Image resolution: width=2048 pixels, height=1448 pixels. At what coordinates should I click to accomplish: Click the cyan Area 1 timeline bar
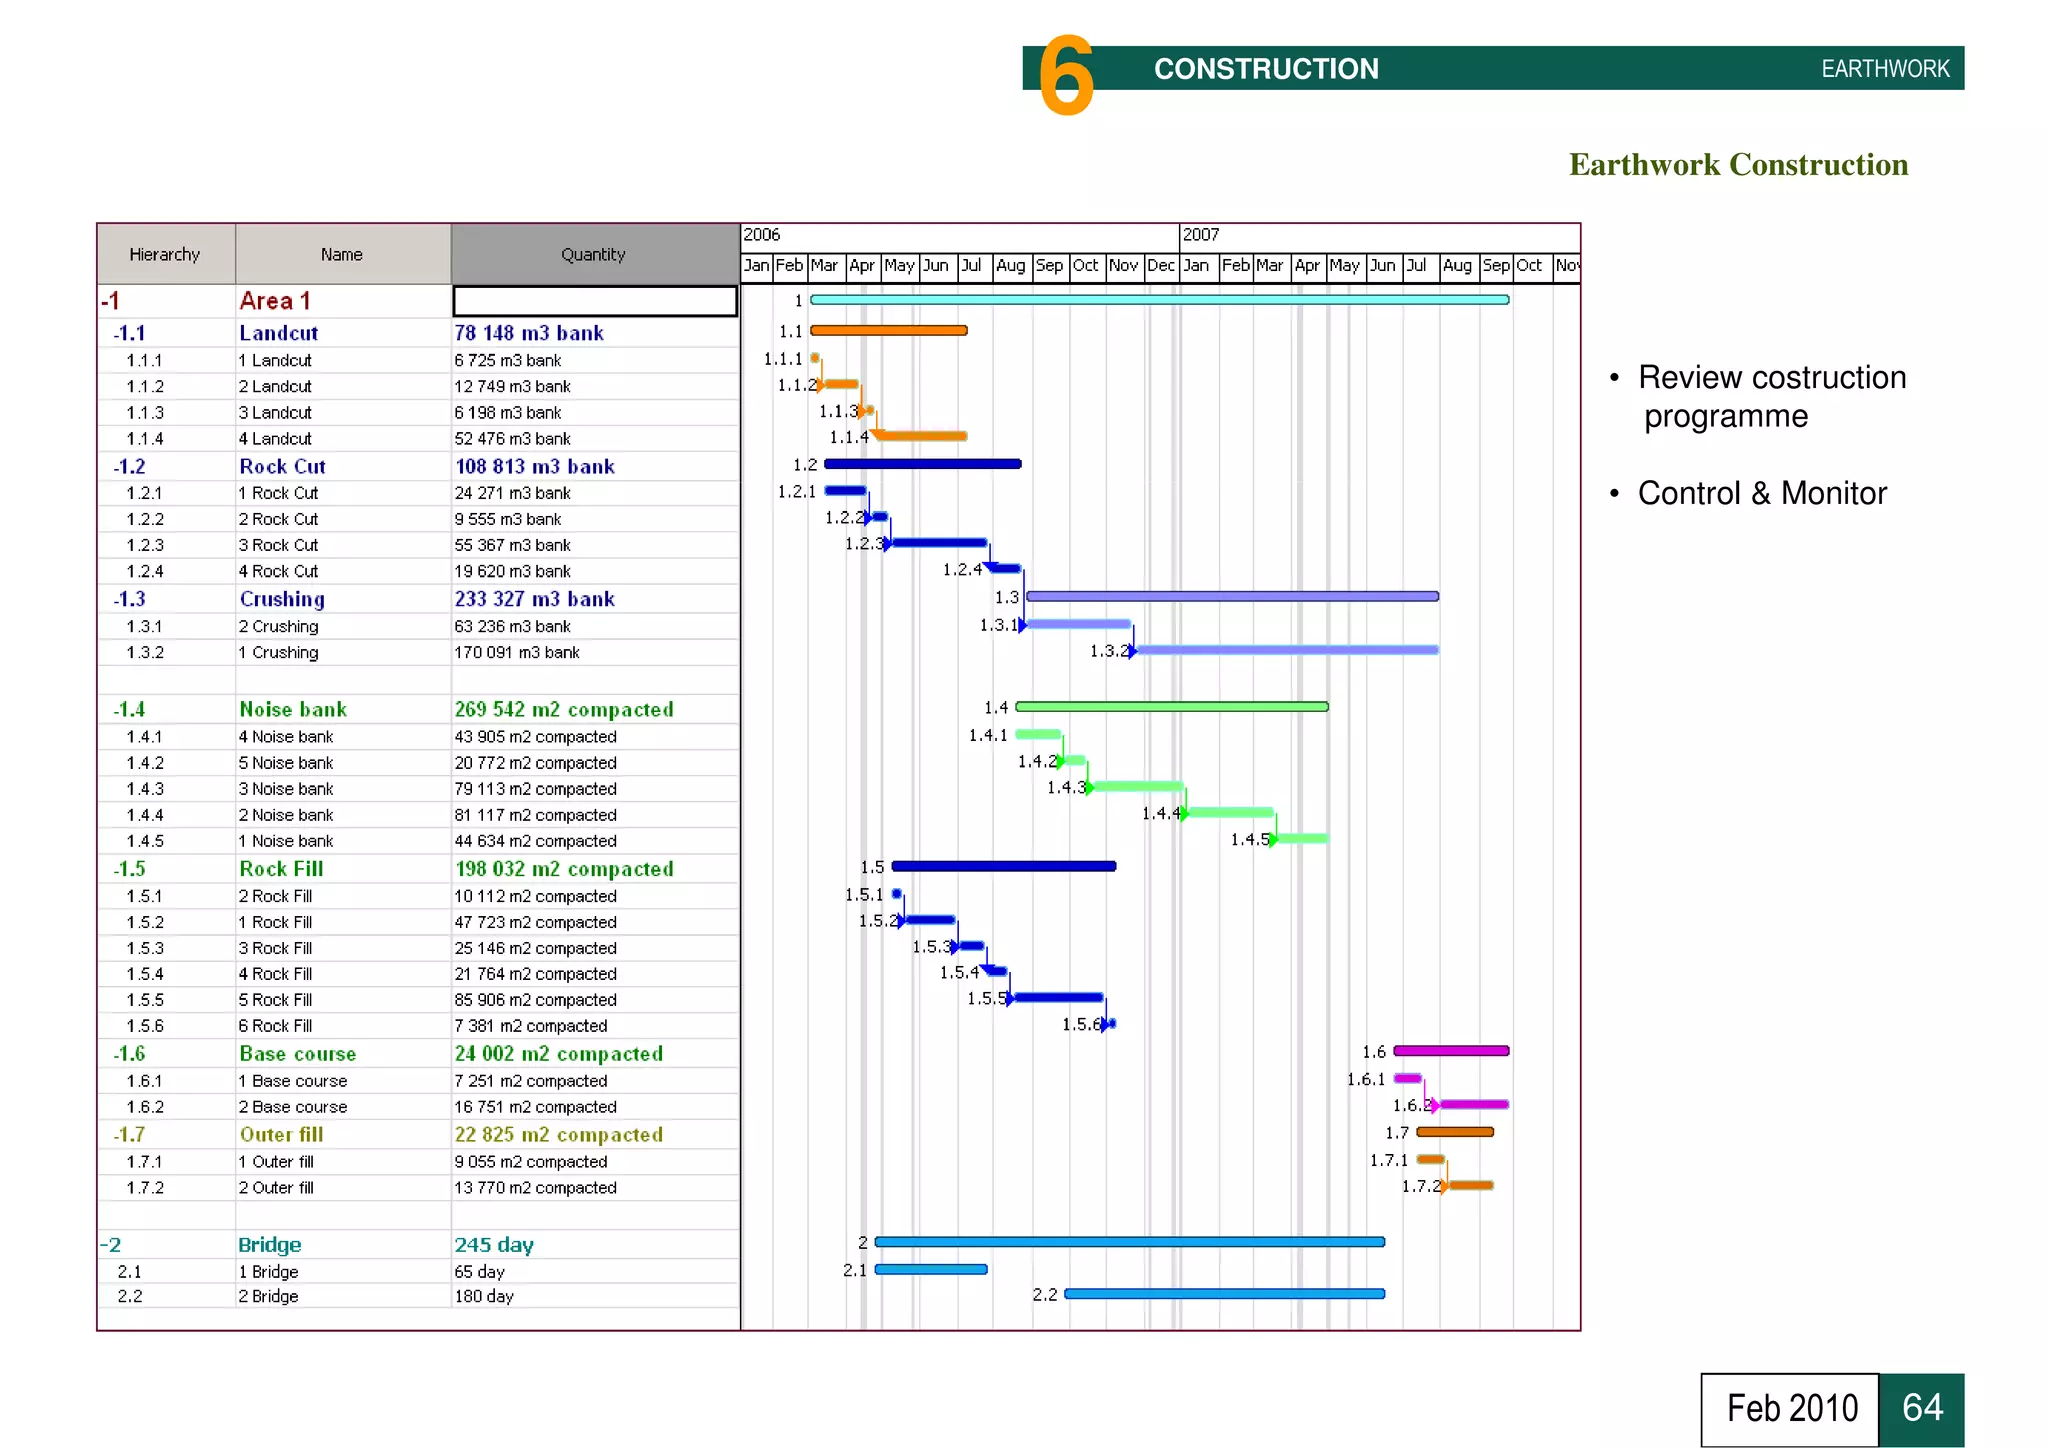1158,299
